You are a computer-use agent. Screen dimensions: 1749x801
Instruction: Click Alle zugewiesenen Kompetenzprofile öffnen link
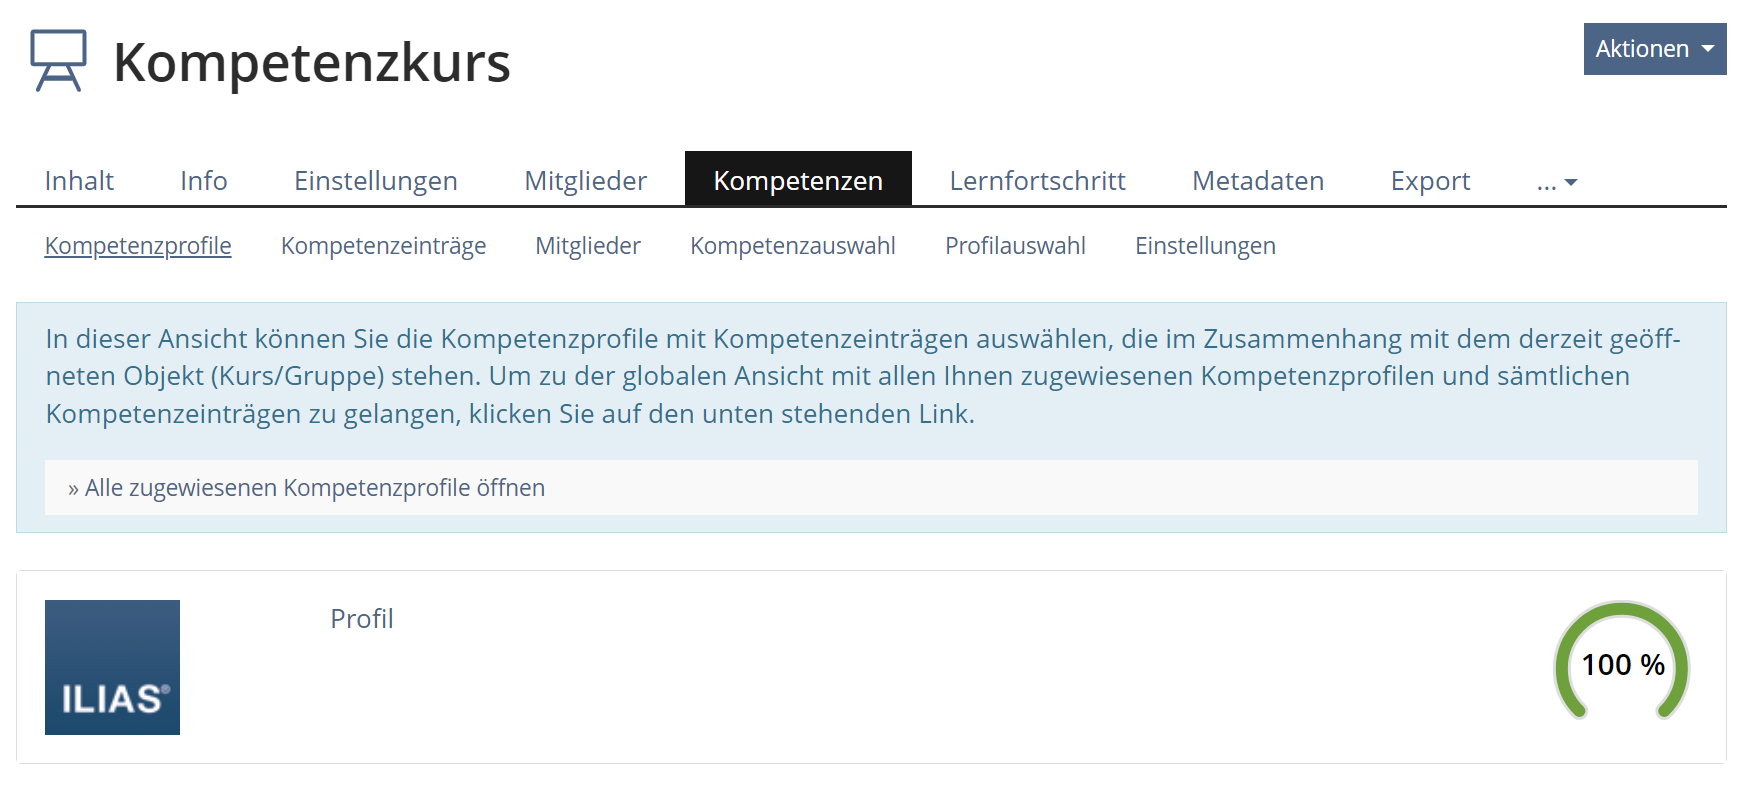coord(314,488)
